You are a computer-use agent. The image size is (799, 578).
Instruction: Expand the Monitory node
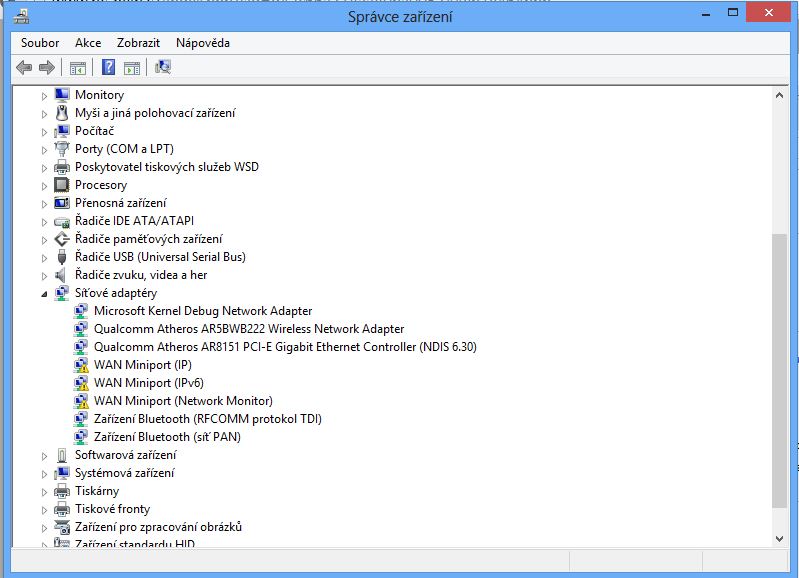pyautogui.click(x=44, y=96)
